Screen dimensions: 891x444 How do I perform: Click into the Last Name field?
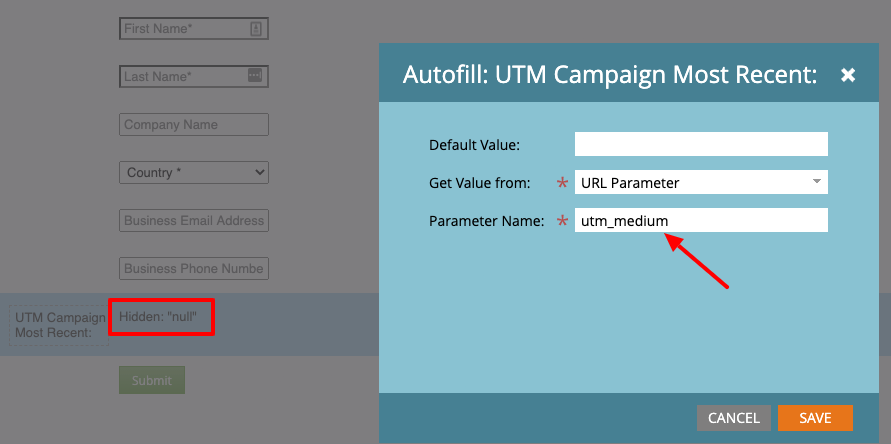tap(182, 76)
